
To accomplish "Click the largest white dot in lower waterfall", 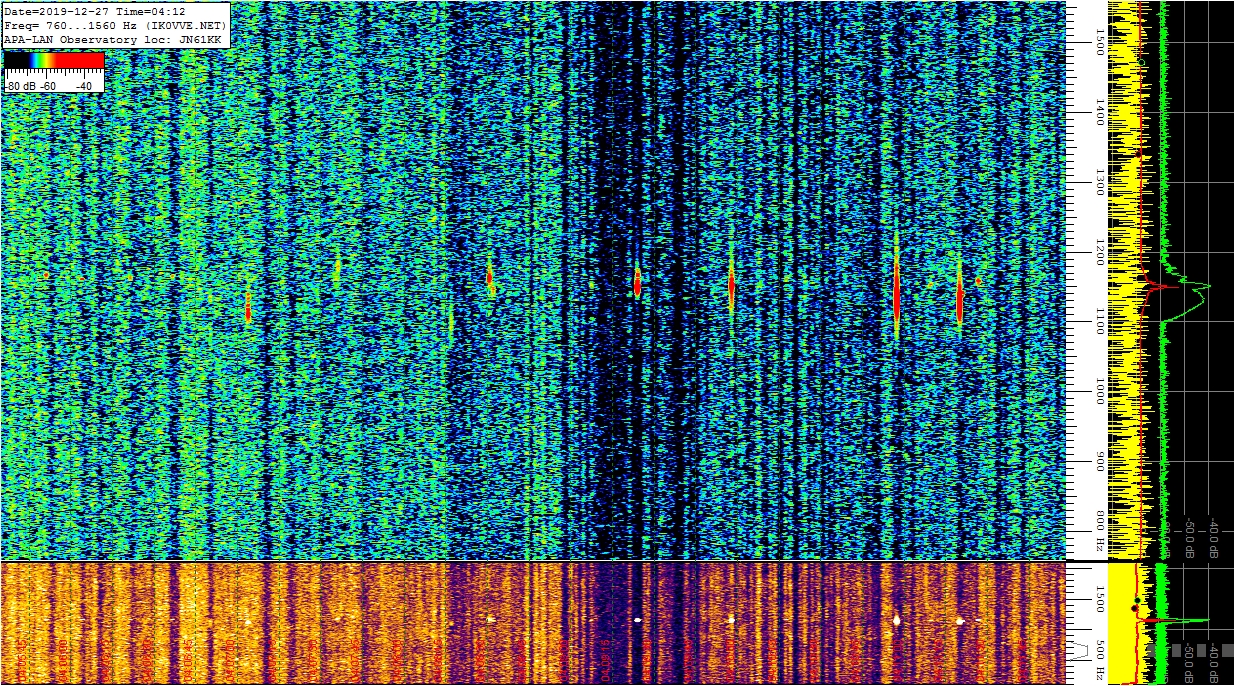I will pyautogui.click(x=897, y=620).
